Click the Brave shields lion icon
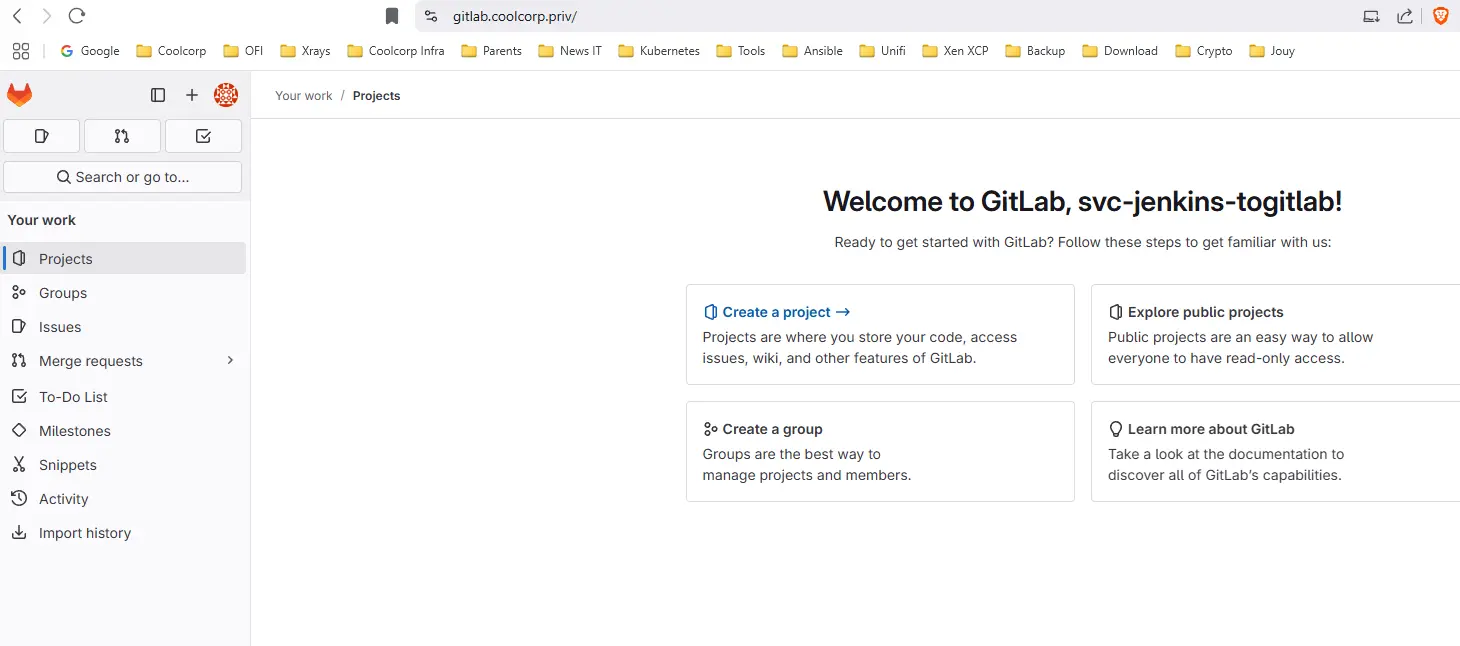The height and width of the screenshot is (646, 1460). 1440,16
